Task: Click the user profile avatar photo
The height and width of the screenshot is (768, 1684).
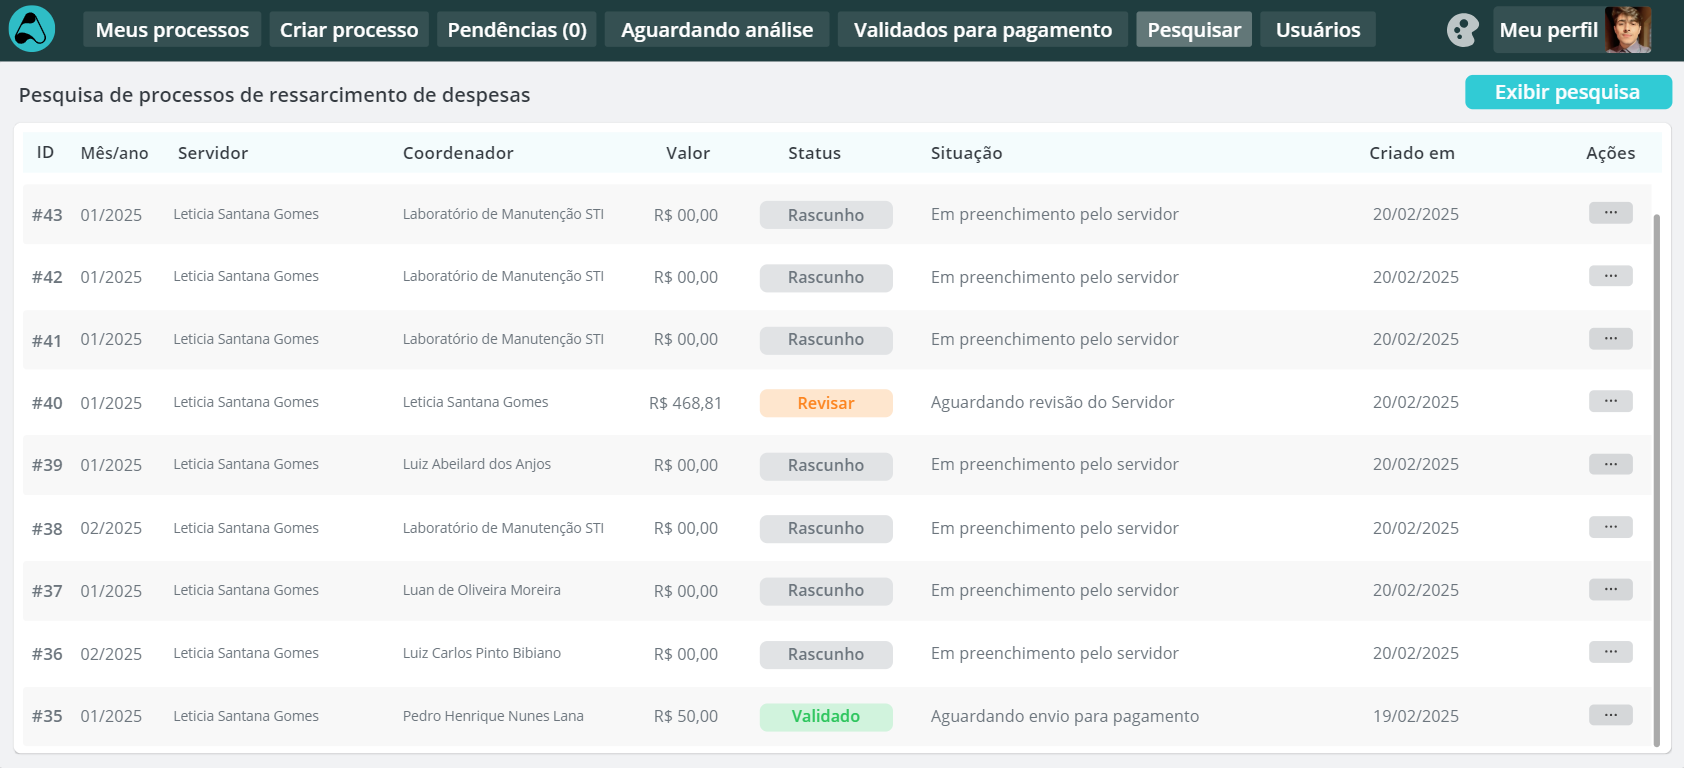Action: click(x=1627, y=30)
